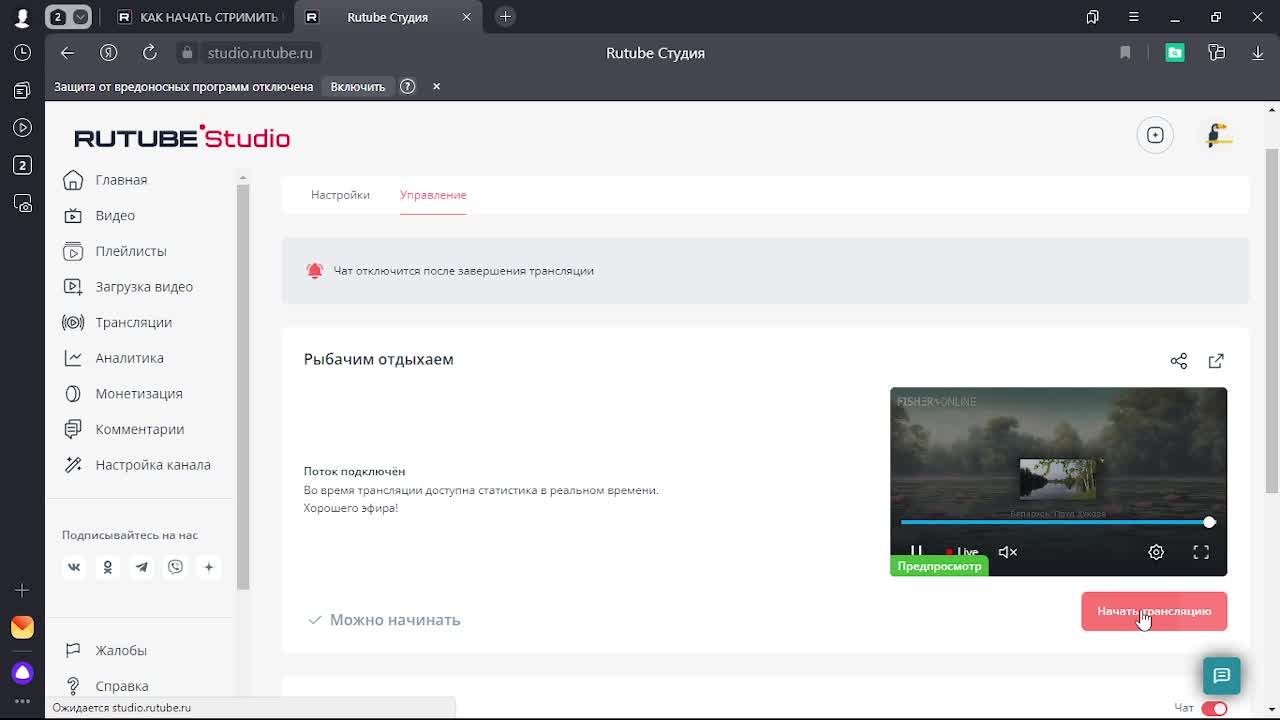This screenshot has width=1280, height=720.
Task: Click the RUTUBE Studio logo
Action: (182, 138)
